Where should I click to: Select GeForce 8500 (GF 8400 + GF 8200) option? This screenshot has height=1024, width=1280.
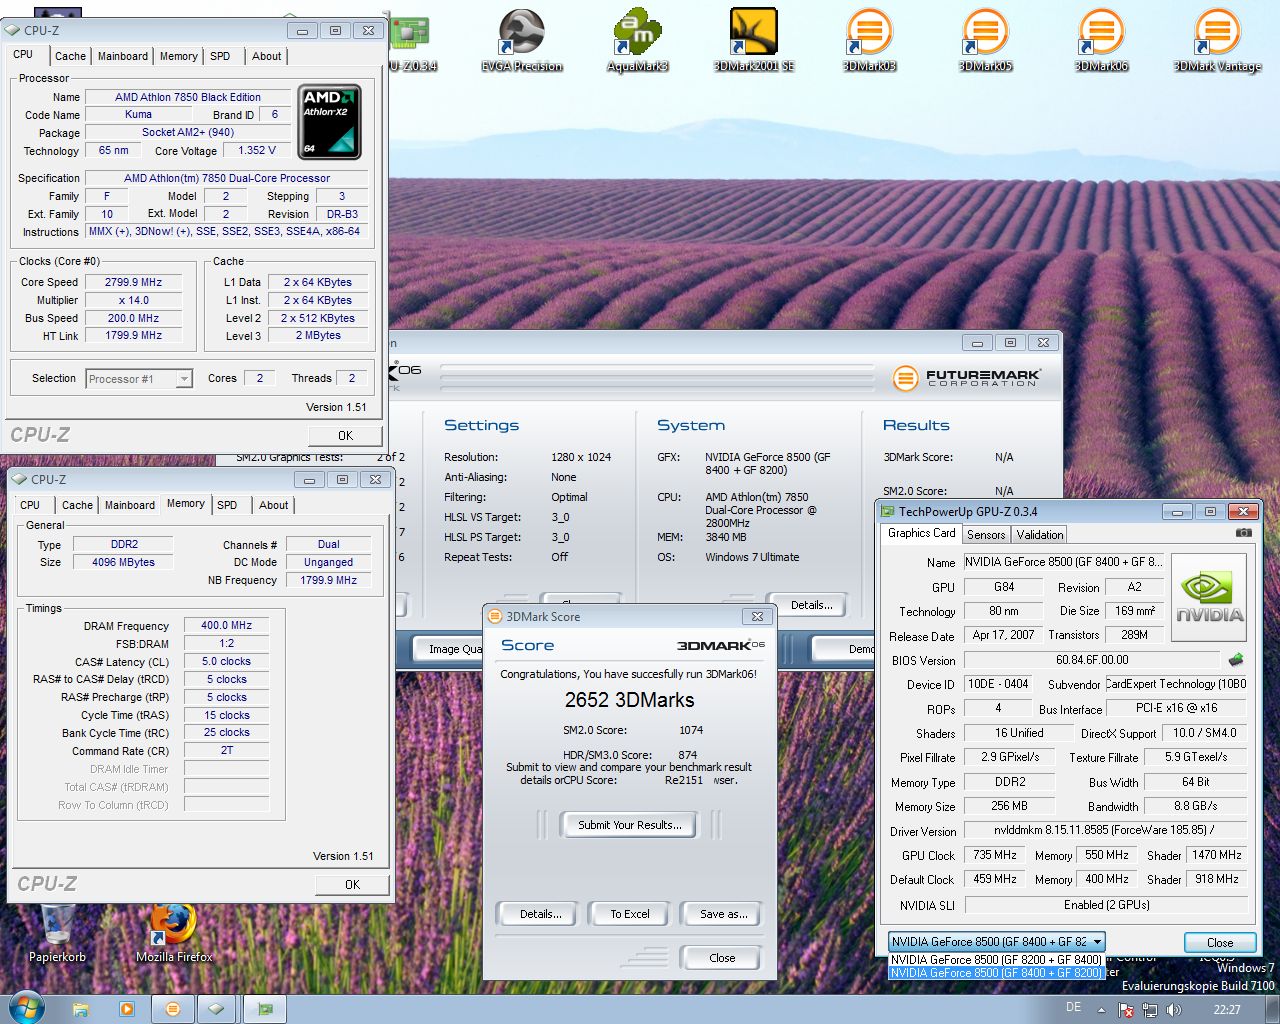click(x=996, y=972)
